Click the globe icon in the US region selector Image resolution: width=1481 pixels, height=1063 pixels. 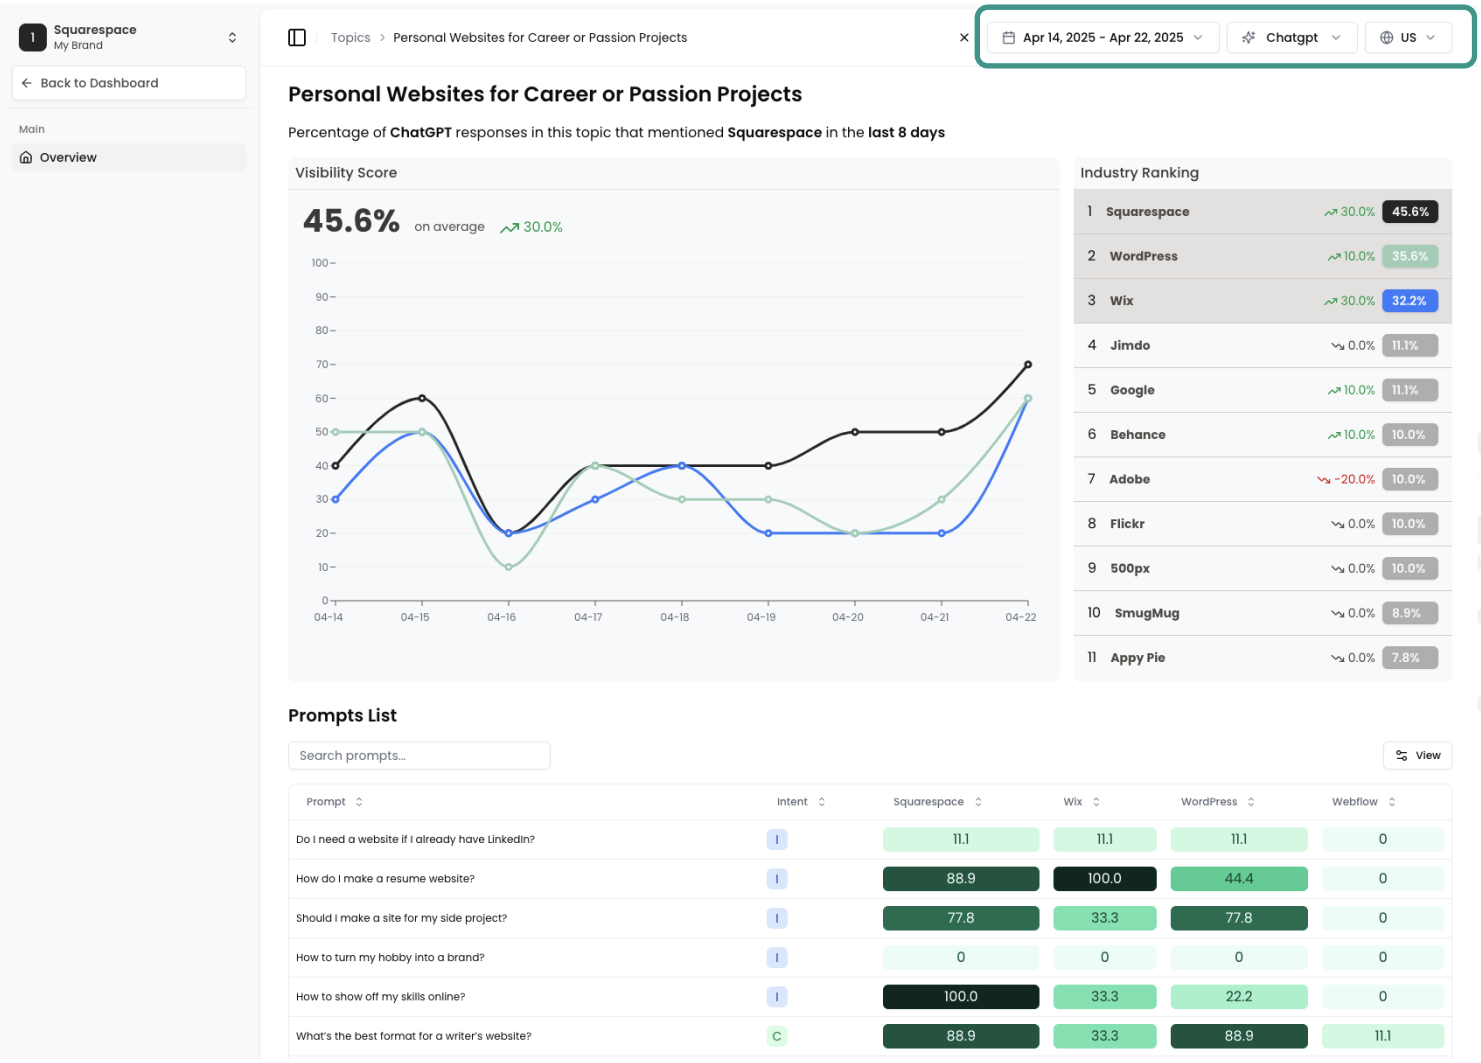(1385, 37)
